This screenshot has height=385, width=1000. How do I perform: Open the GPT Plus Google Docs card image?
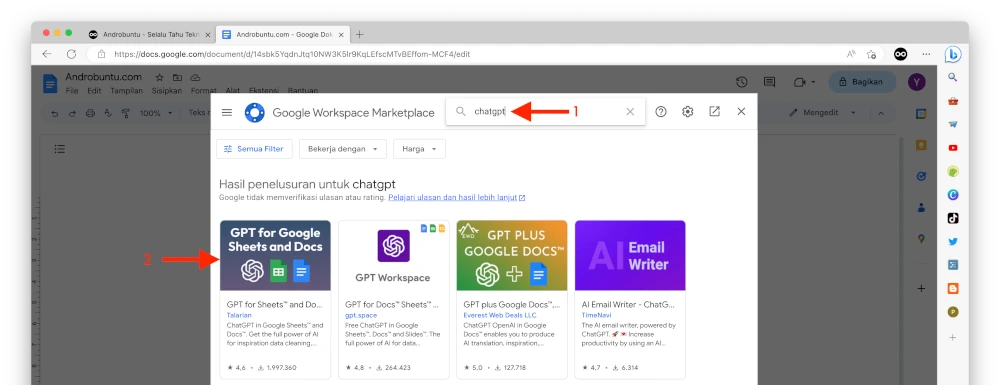click(x=511, y=256)
